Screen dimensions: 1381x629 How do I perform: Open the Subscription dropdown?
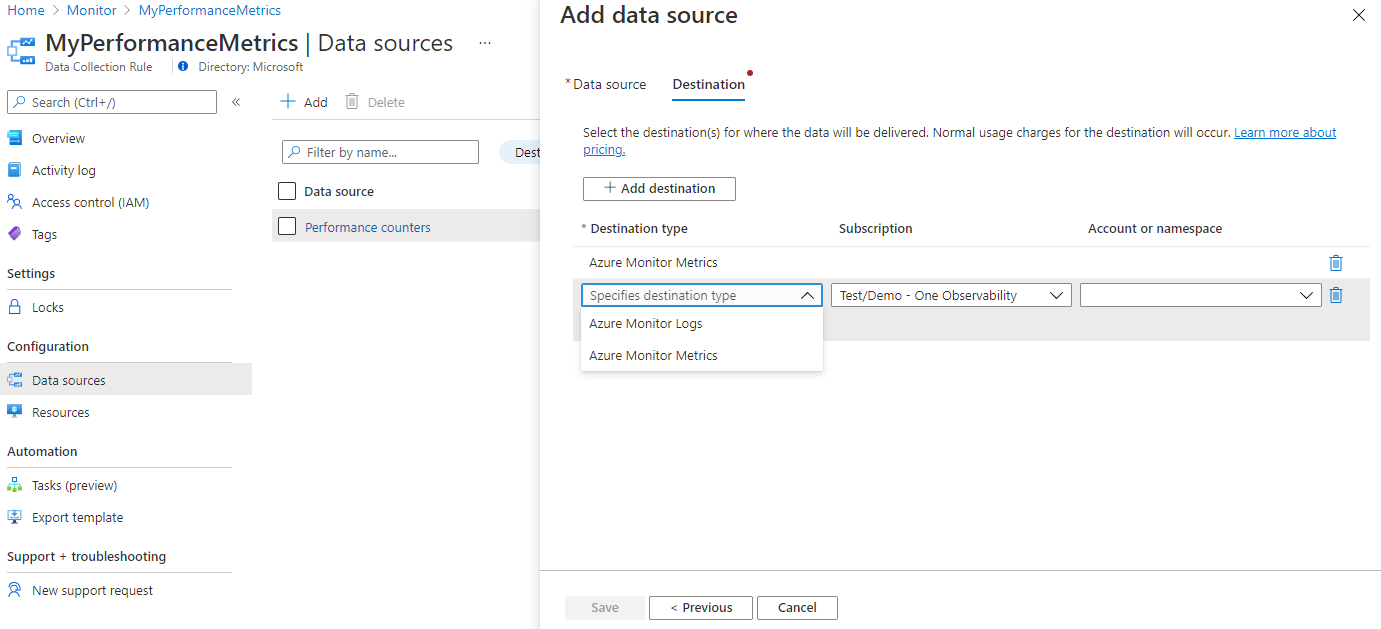coord(951,295)
